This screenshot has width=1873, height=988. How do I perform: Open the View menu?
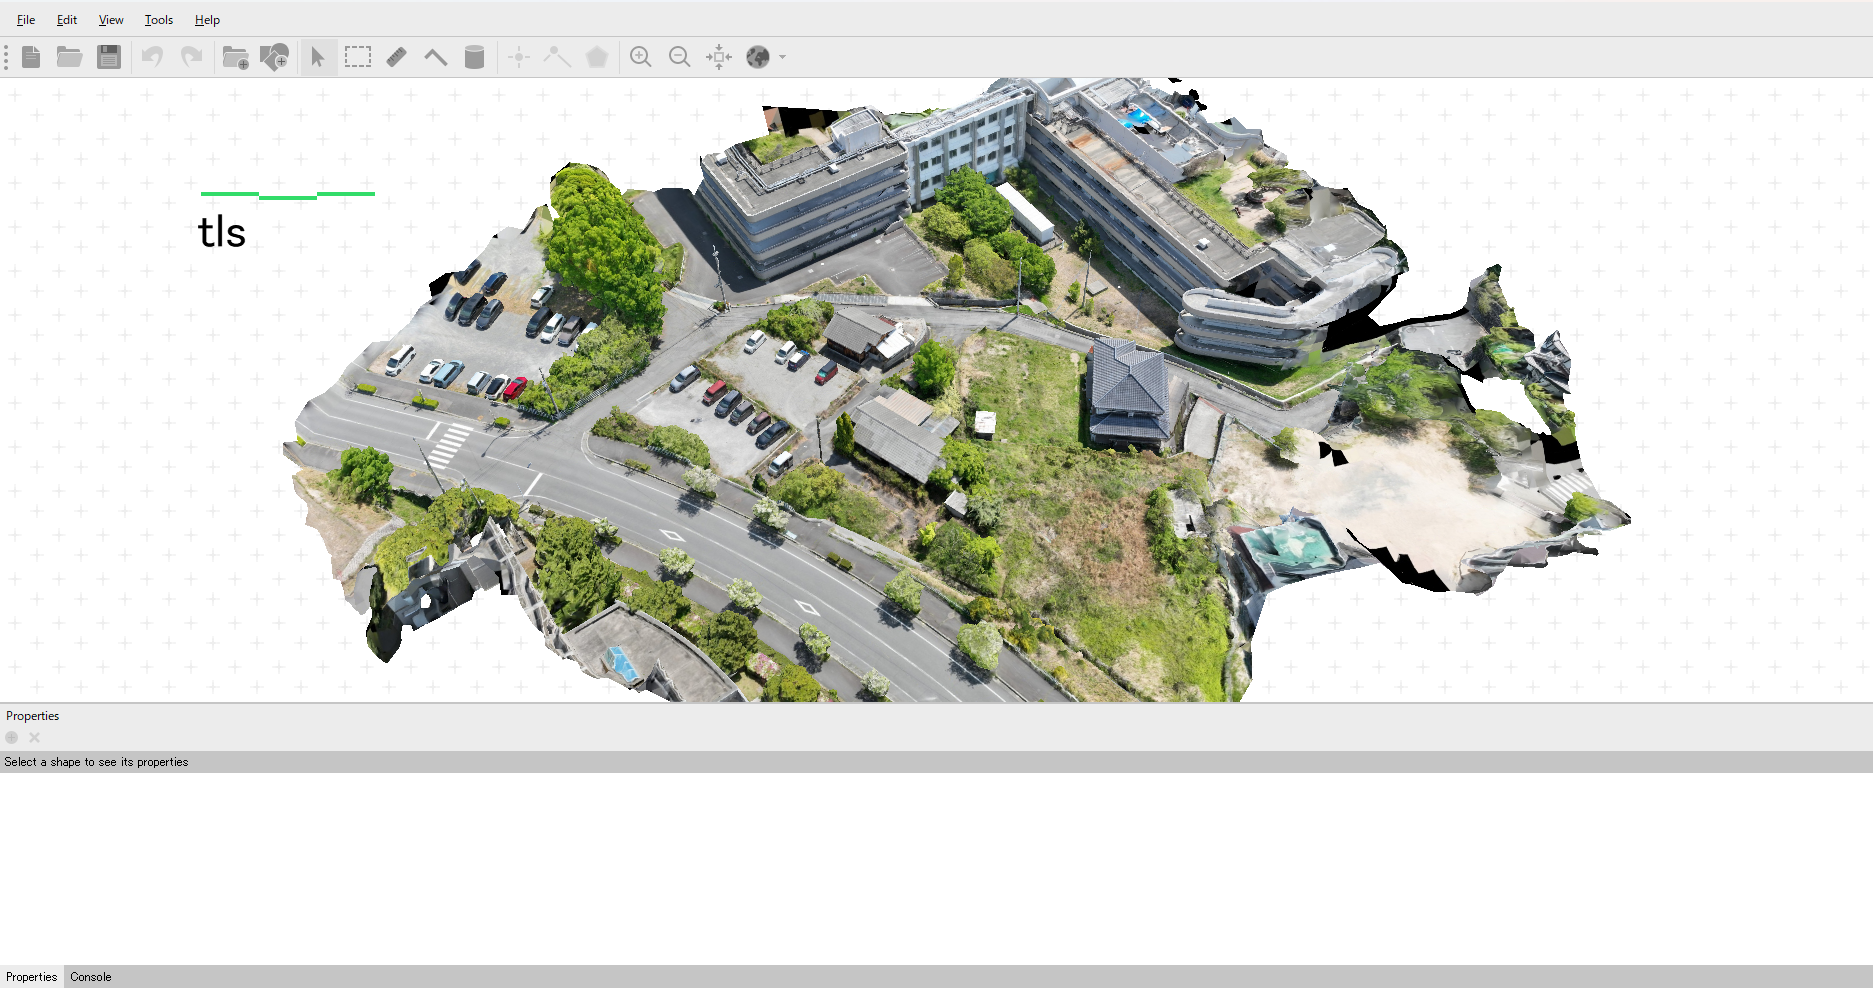click(x=111, y=20)
